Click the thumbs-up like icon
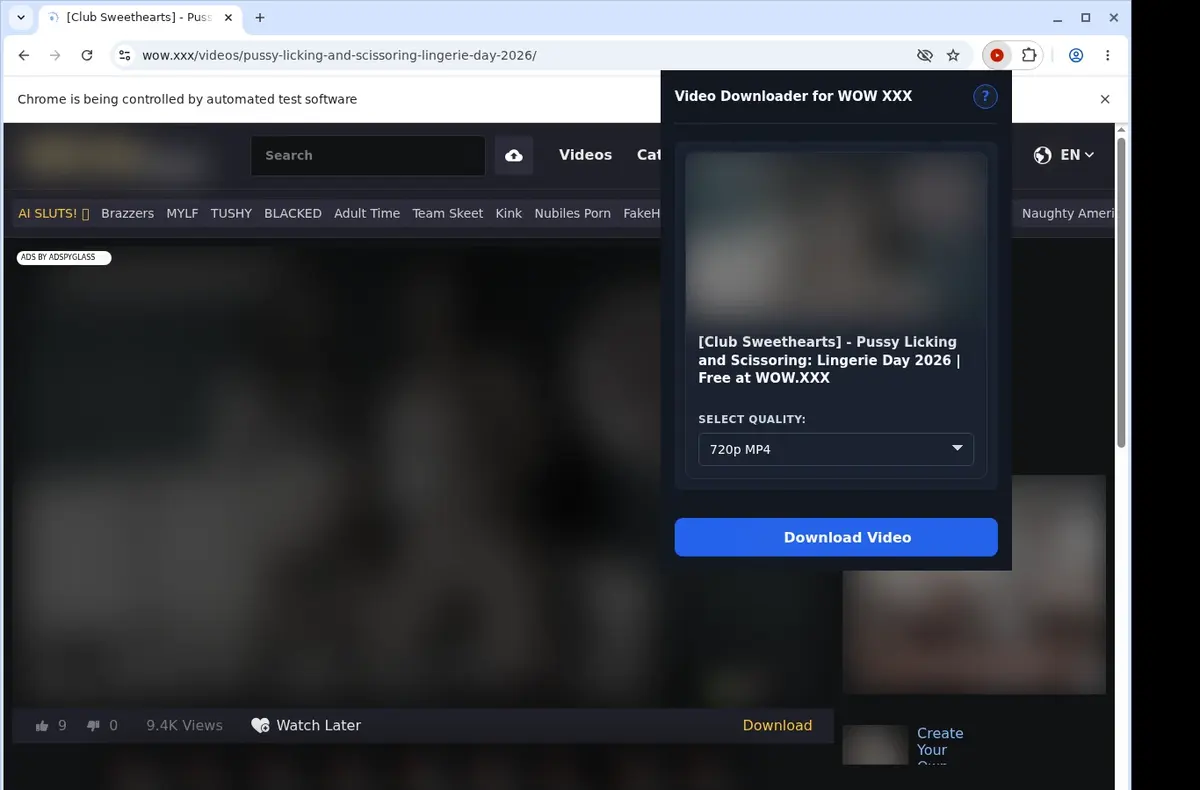The width and height of the screenshot is (1200, 790). (x=42, y=726)
